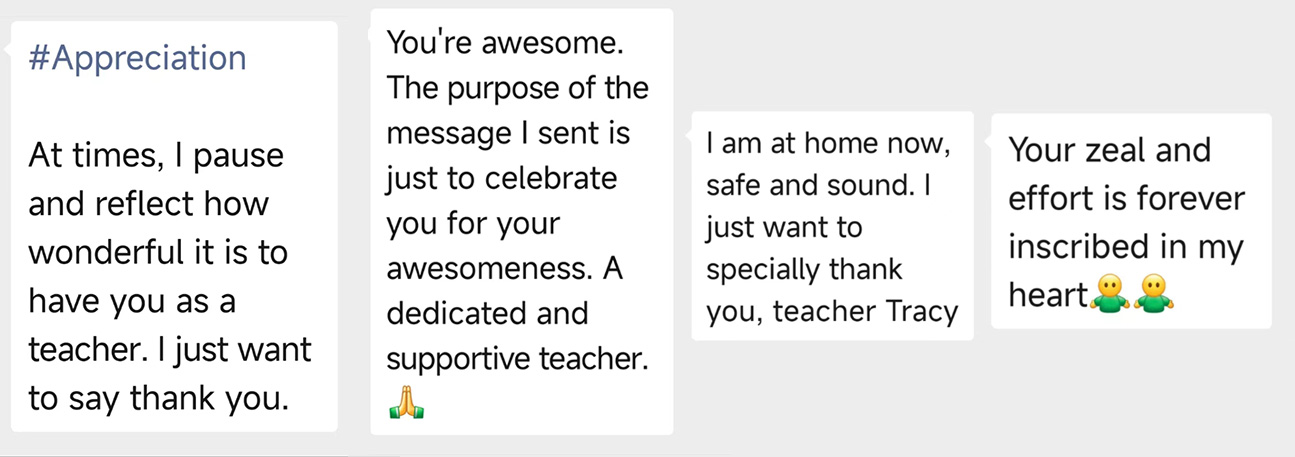Click the last hugging emoji in the message
The image size is (1295, 457).
(x=1152, y=294)
